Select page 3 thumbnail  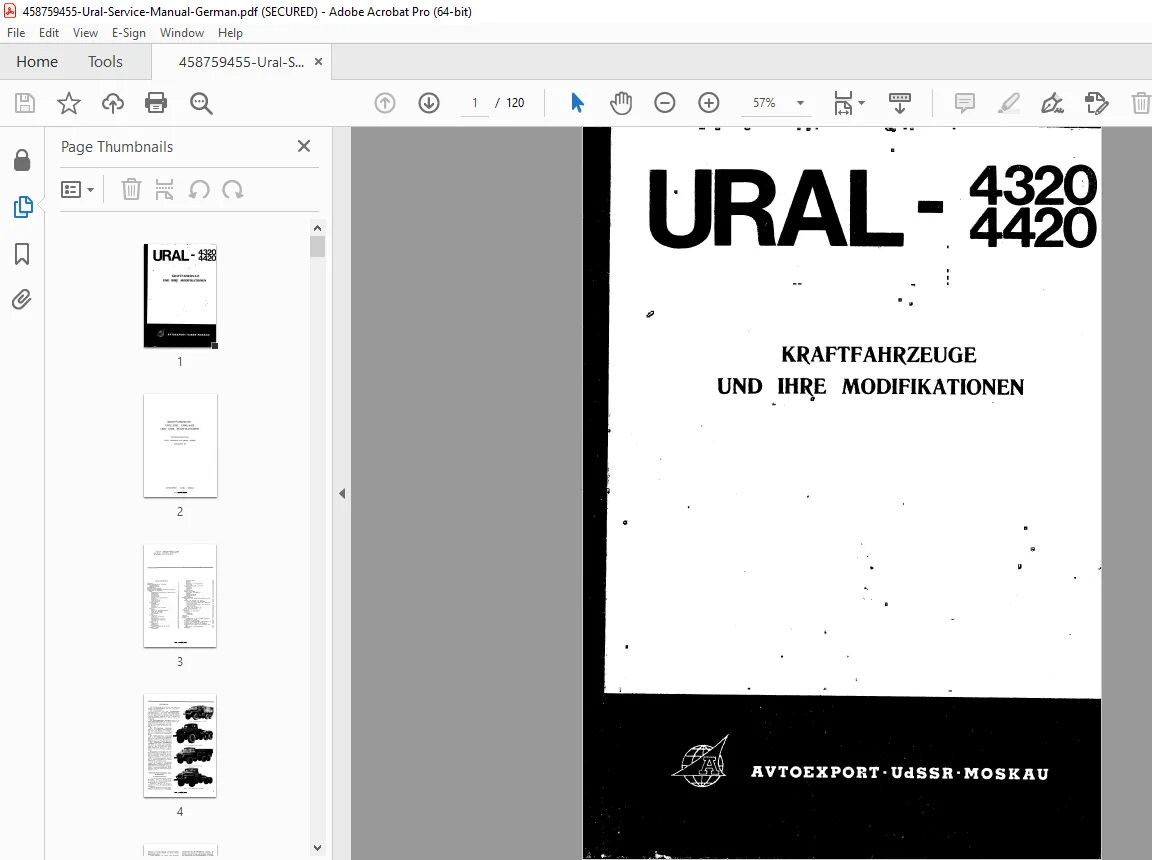[180, 596]
